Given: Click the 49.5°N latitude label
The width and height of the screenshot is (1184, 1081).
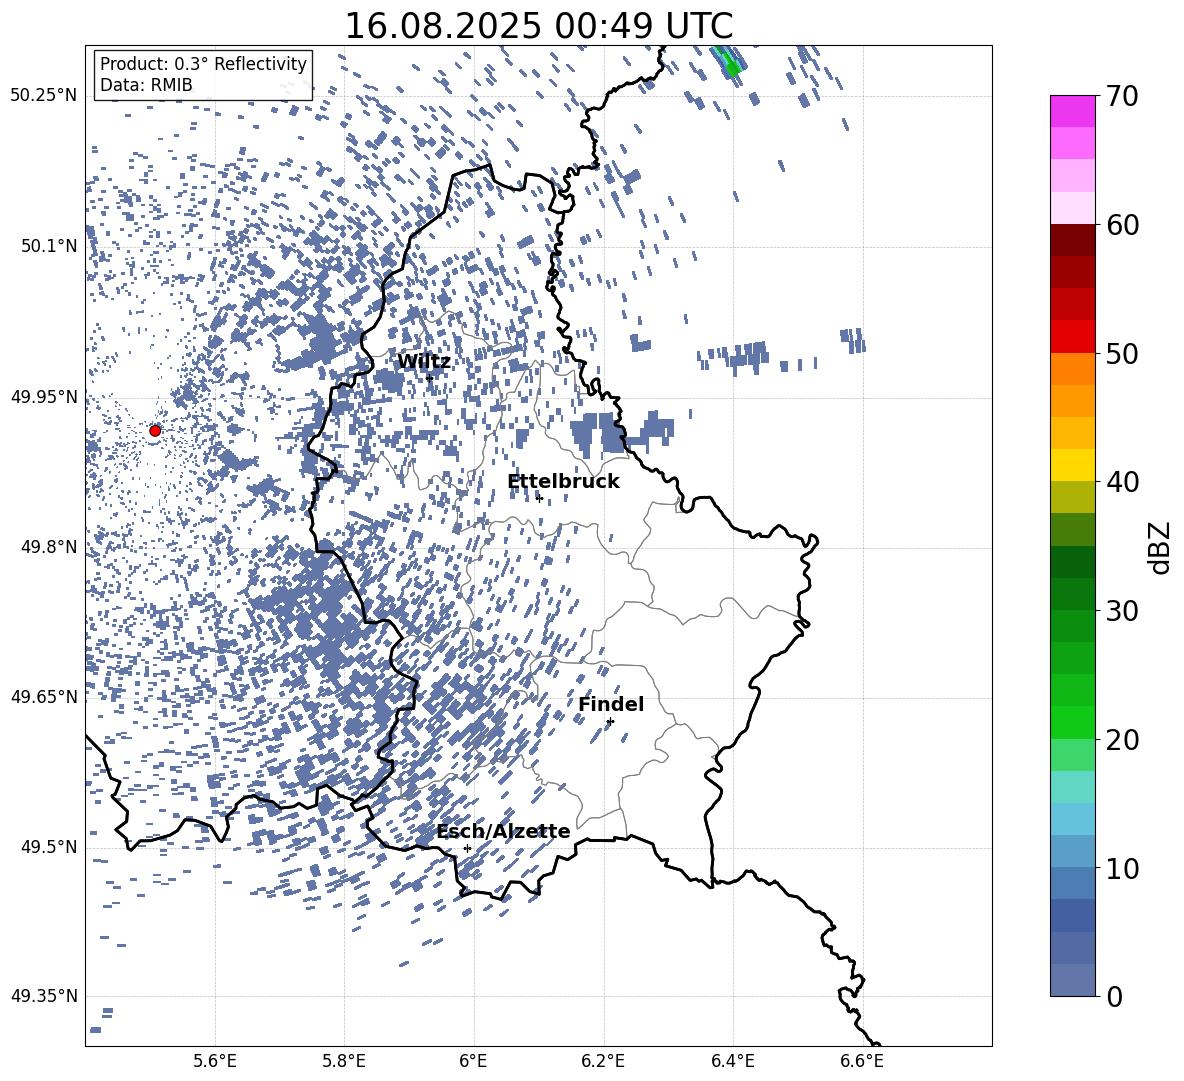Looking at the screenshot, I should coord(49,847).
